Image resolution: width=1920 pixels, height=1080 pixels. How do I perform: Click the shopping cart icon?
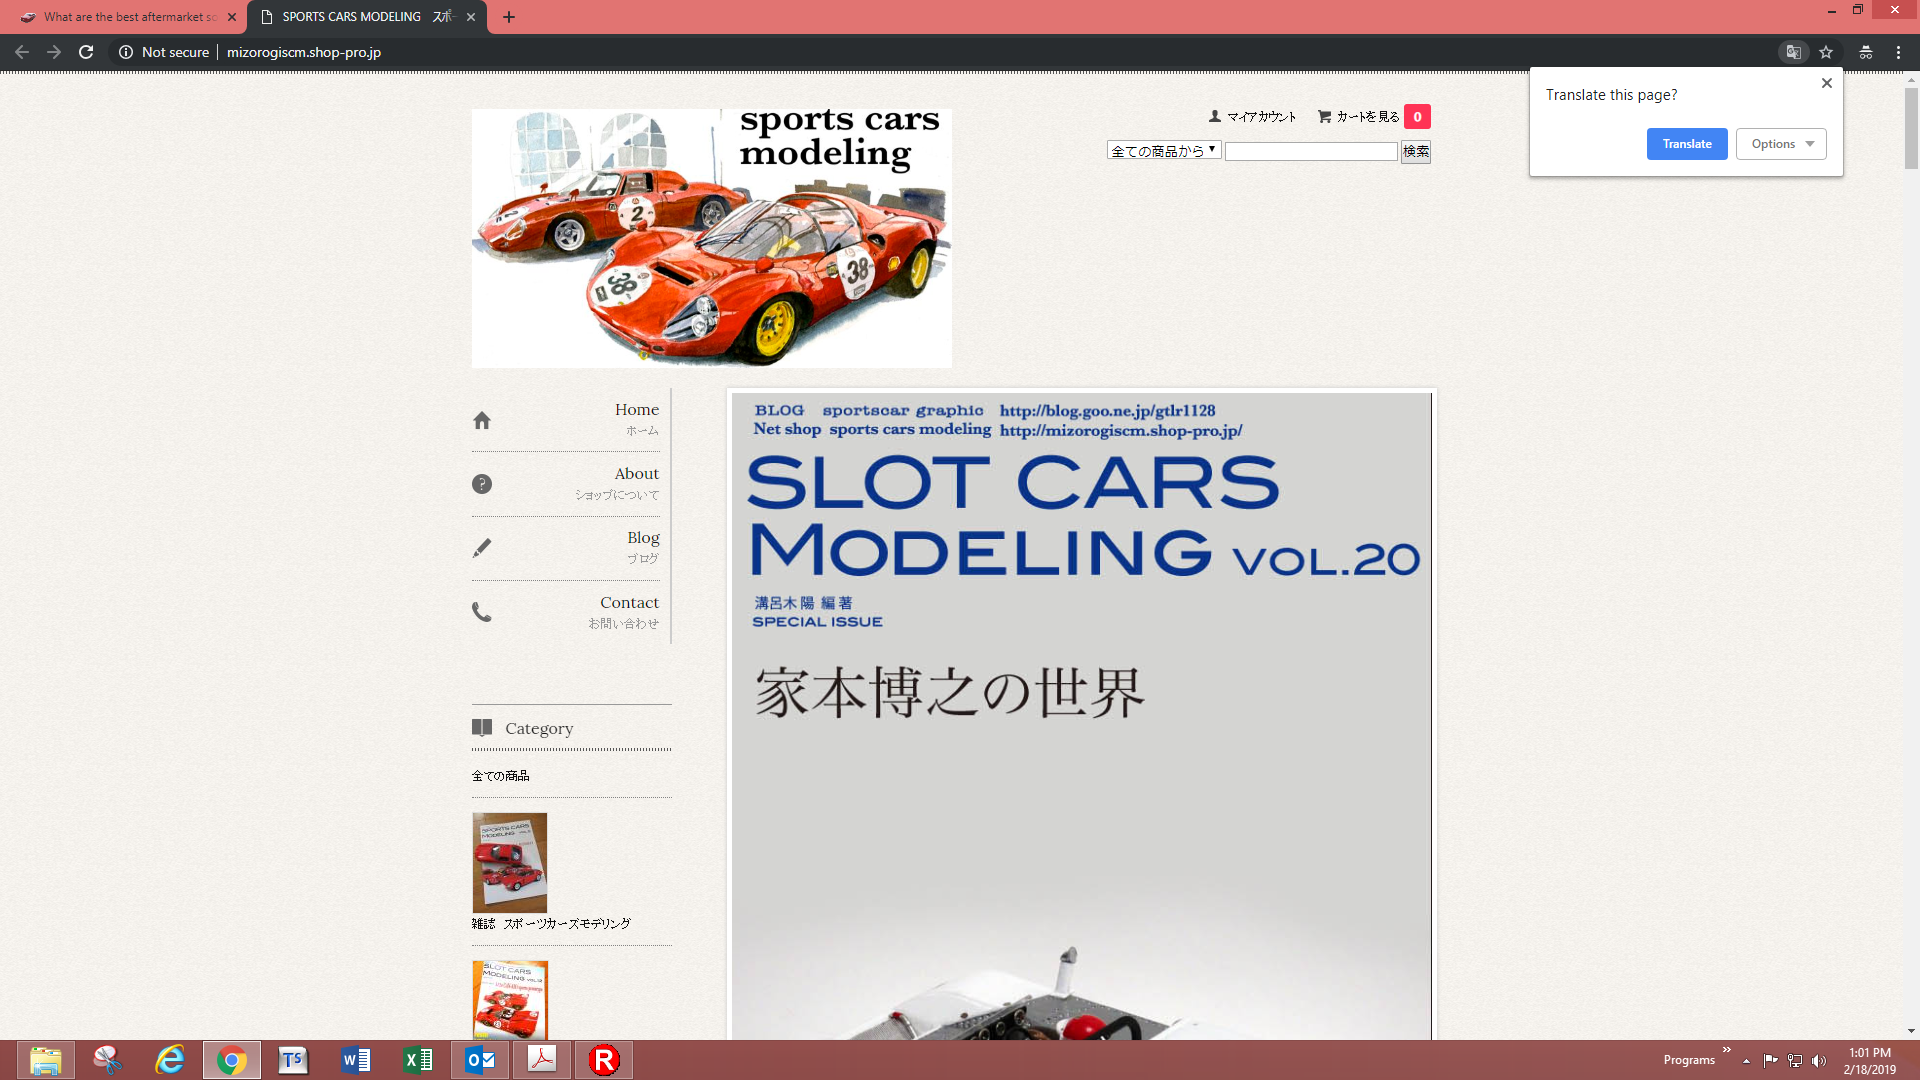[x=1324, y=116]
